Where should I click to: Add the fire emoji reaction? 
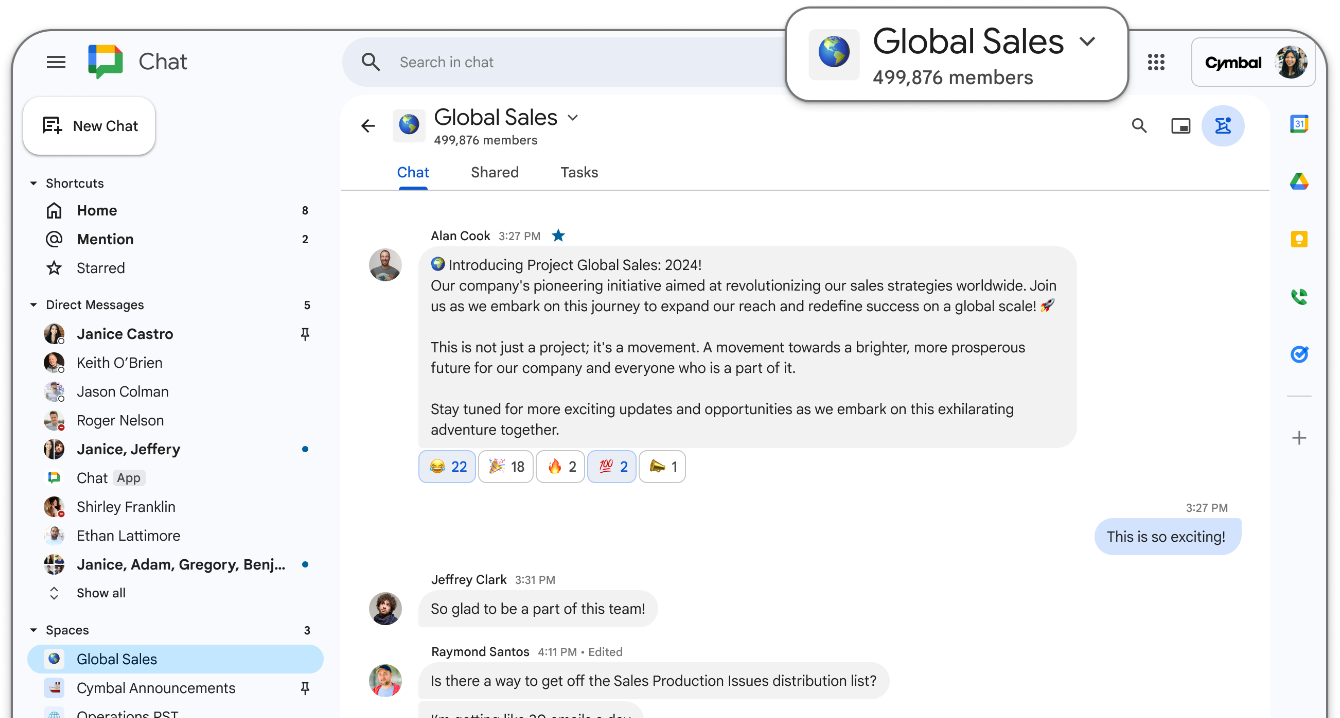click(x=560, y=467)
